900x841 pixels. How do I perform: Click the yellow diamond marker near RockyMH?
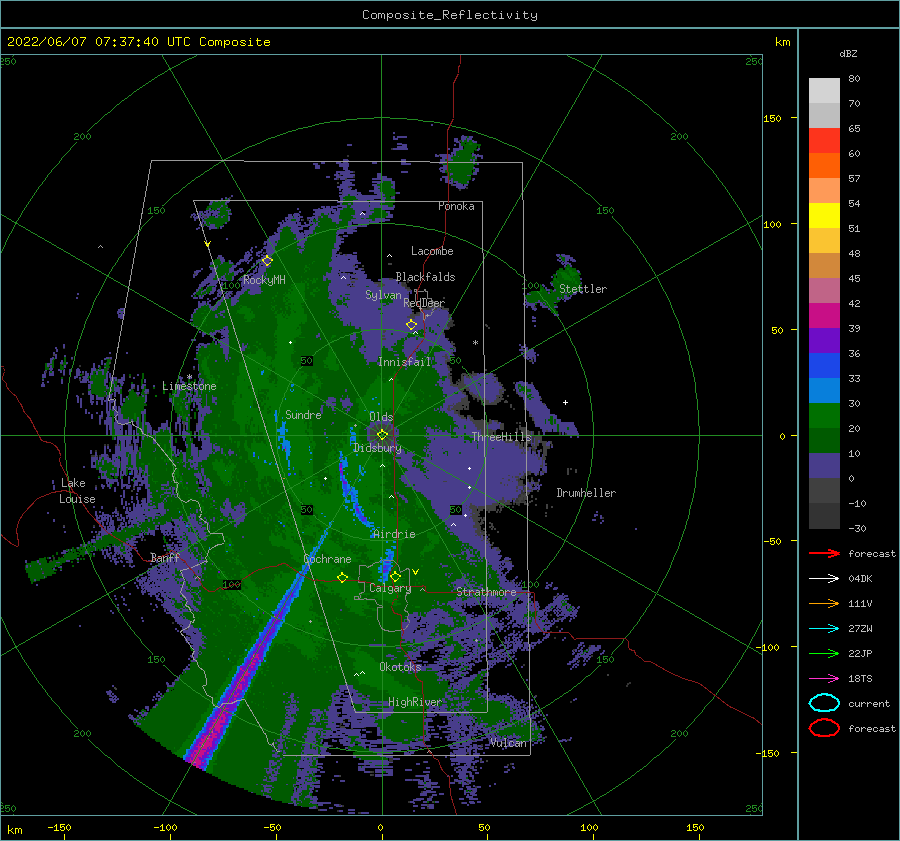pyautogui.click(x=267, y=261)
